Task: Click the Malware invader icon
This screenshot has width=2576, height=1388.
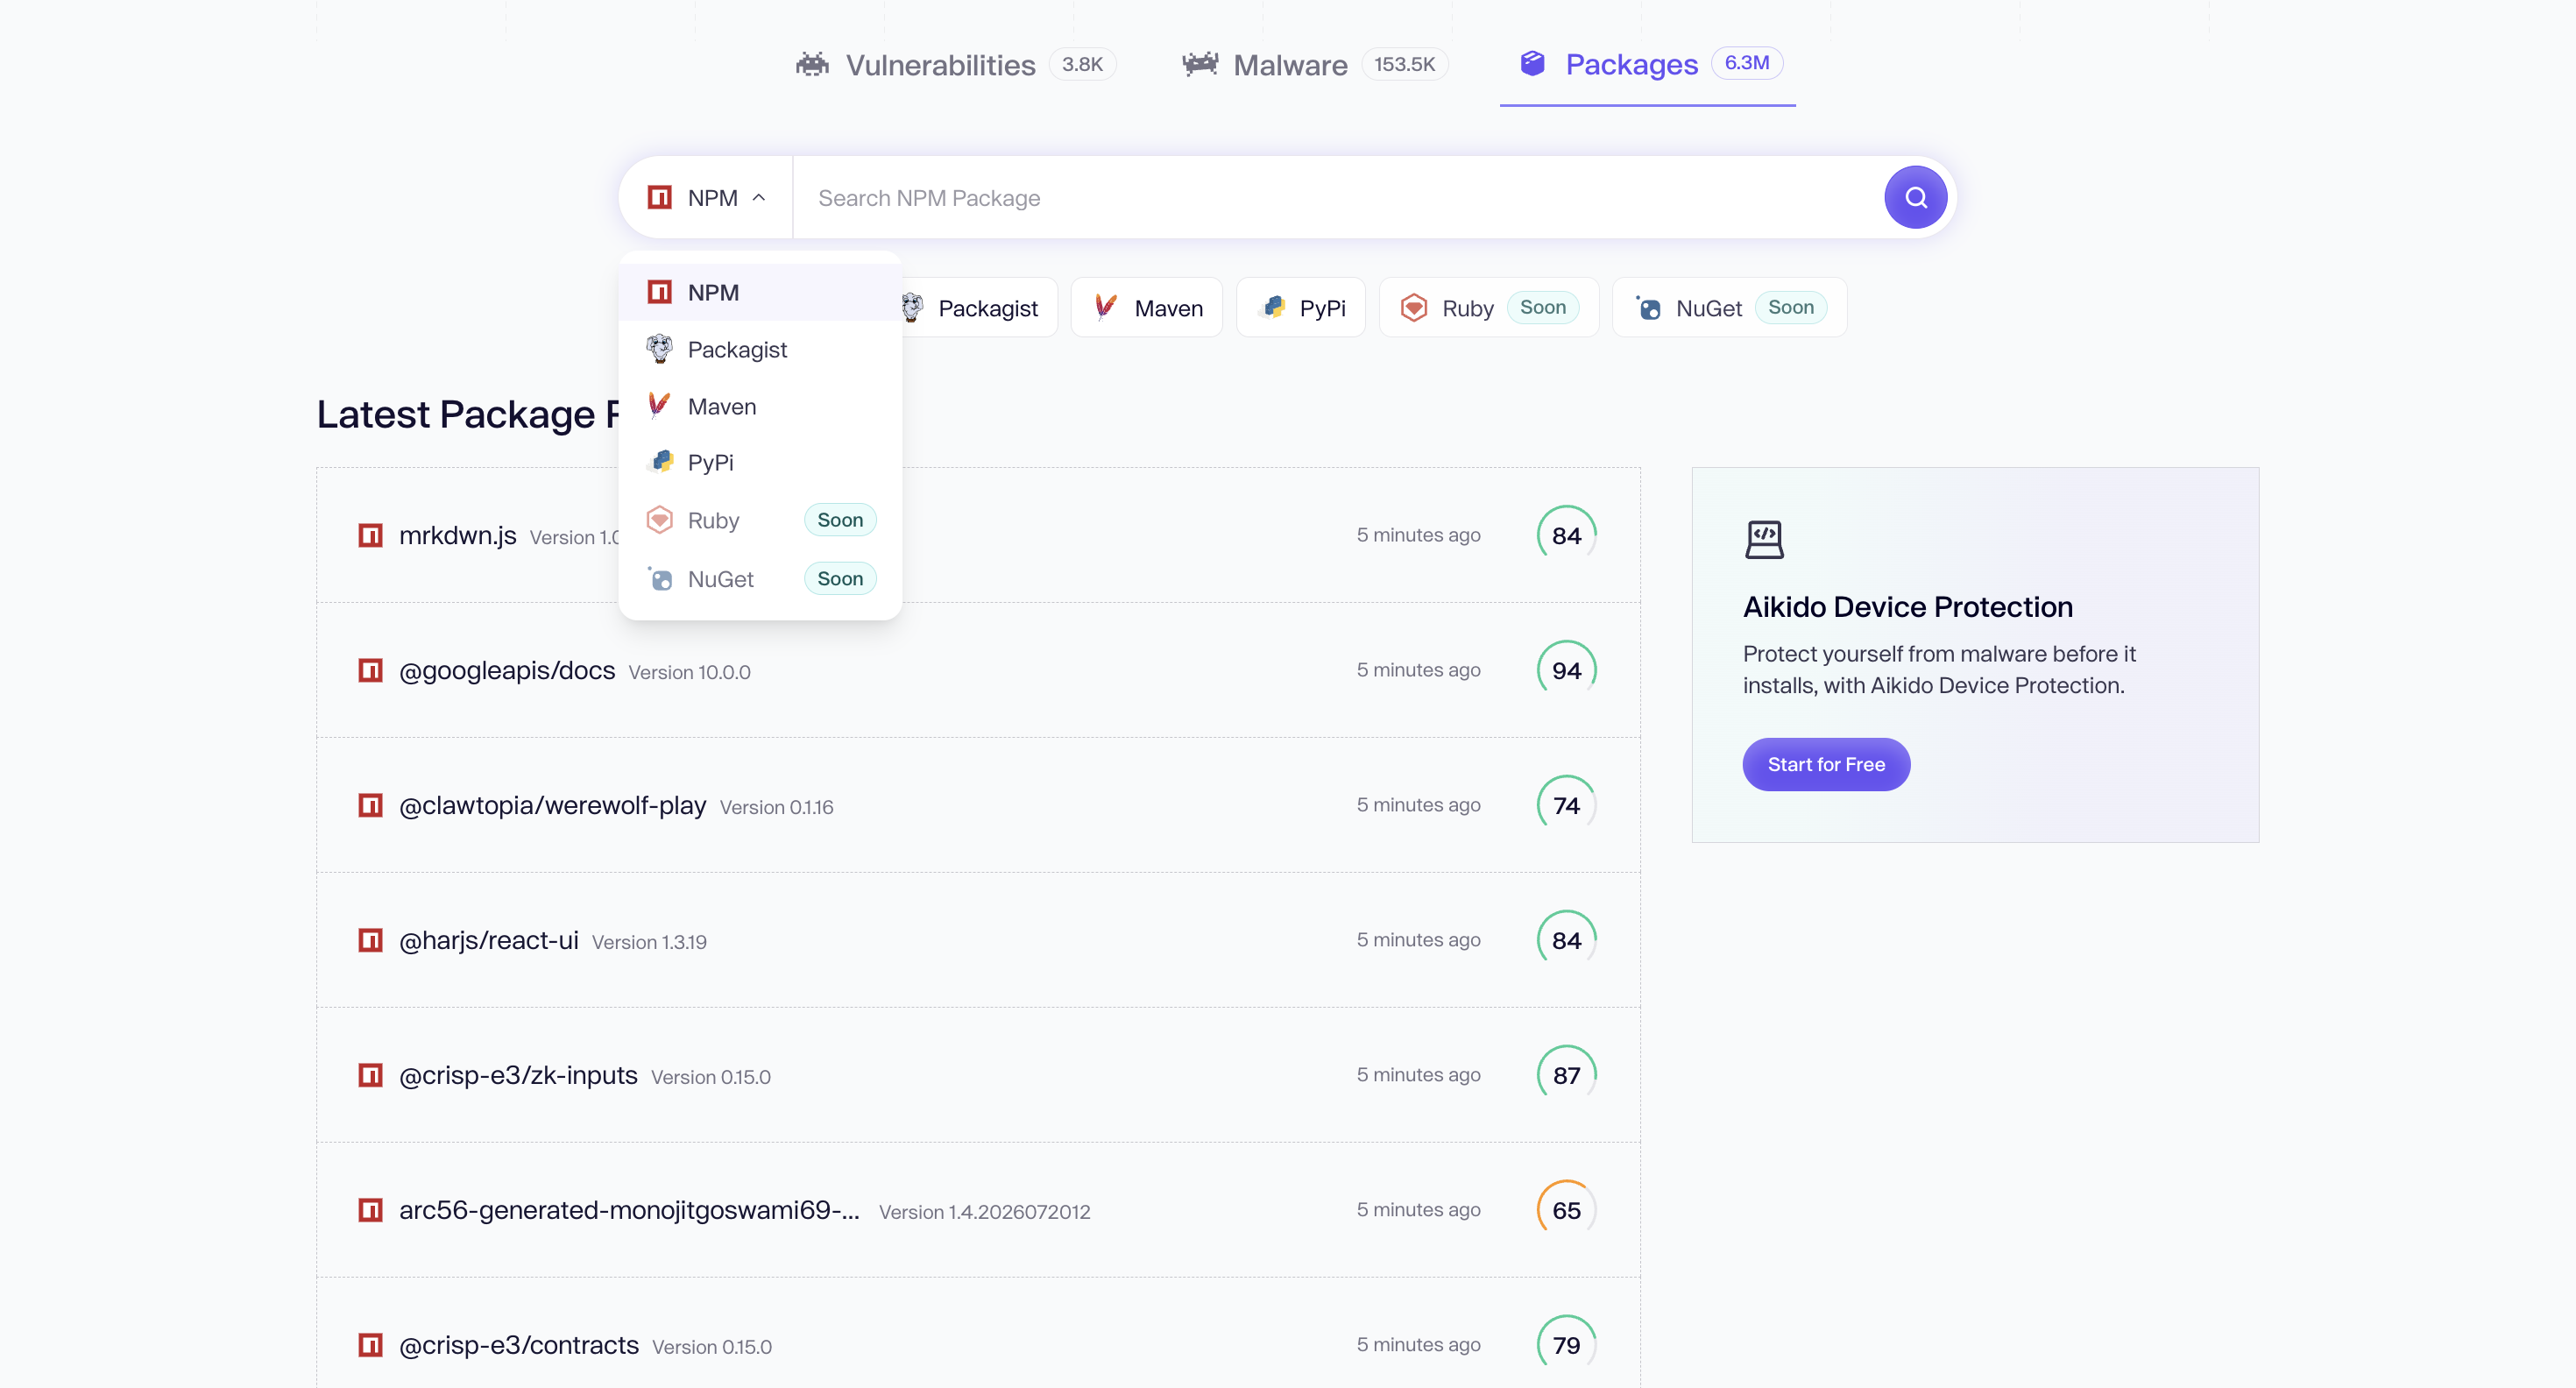Action: [1200, 65]
